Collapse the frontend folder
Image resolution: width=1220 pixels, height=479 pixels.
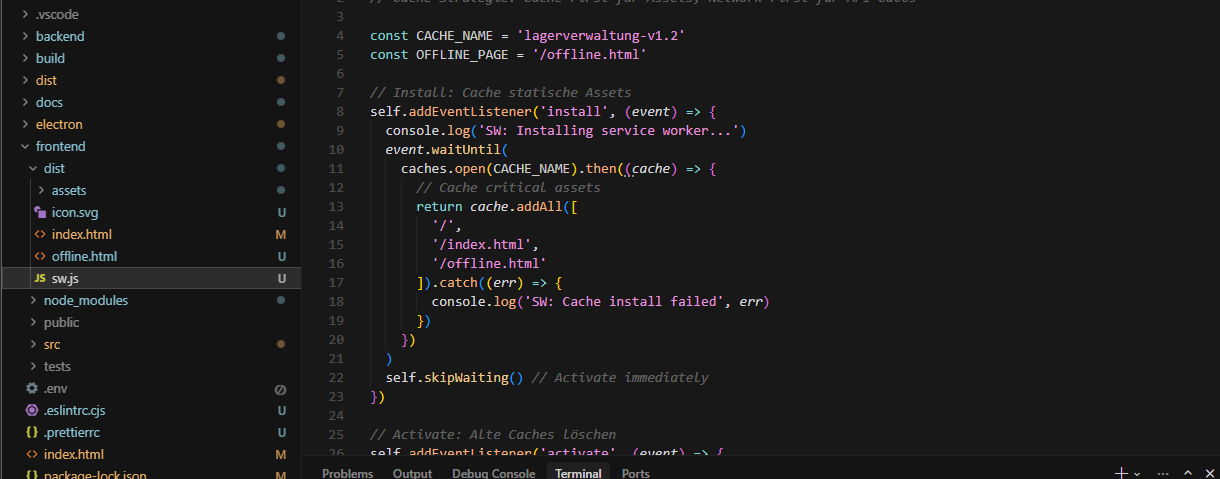click(x=25, y=146)
